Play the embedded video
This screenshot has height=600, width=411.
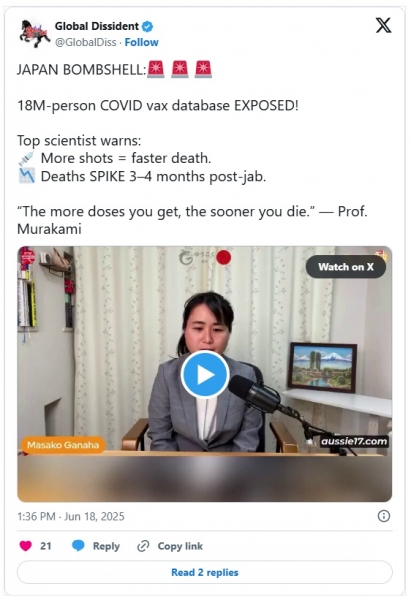(205, 375)
